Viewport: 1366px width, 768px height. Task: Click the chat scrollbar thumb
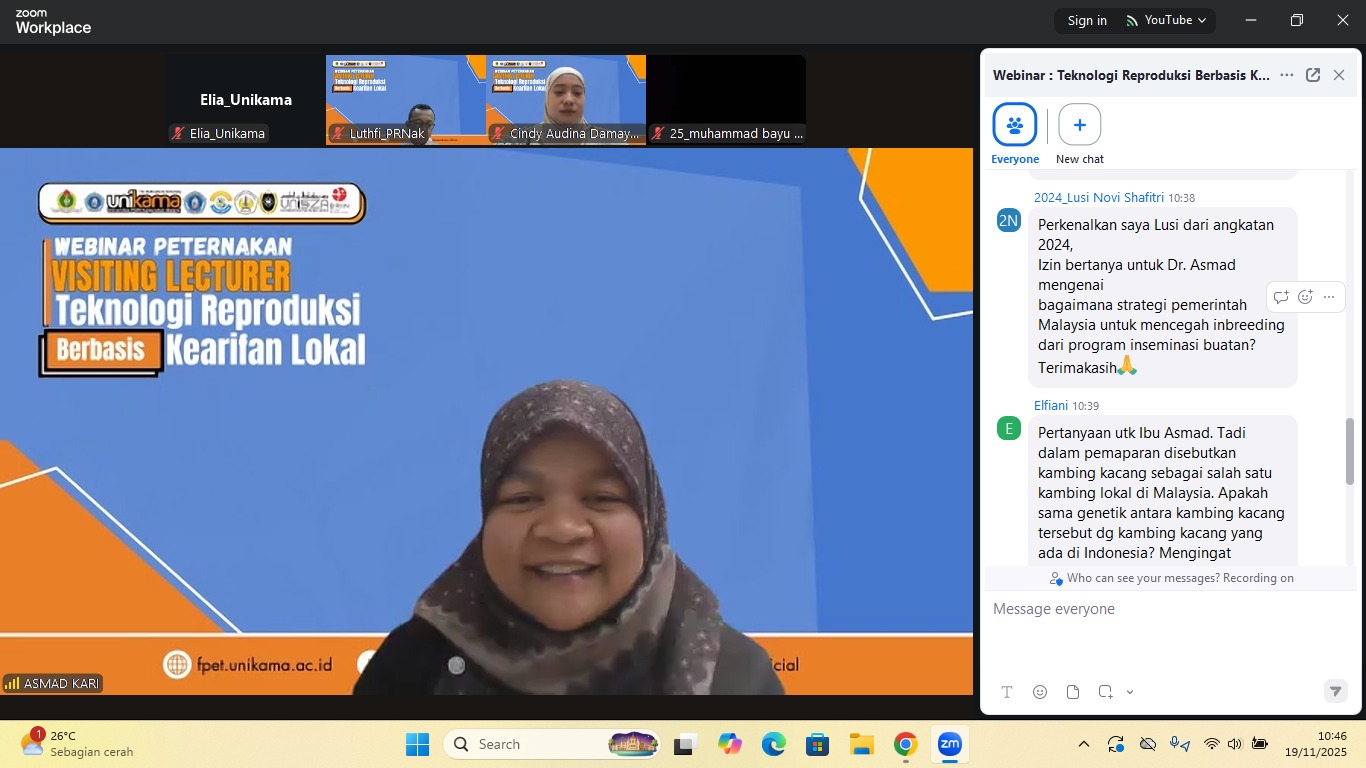point(1350,450)
